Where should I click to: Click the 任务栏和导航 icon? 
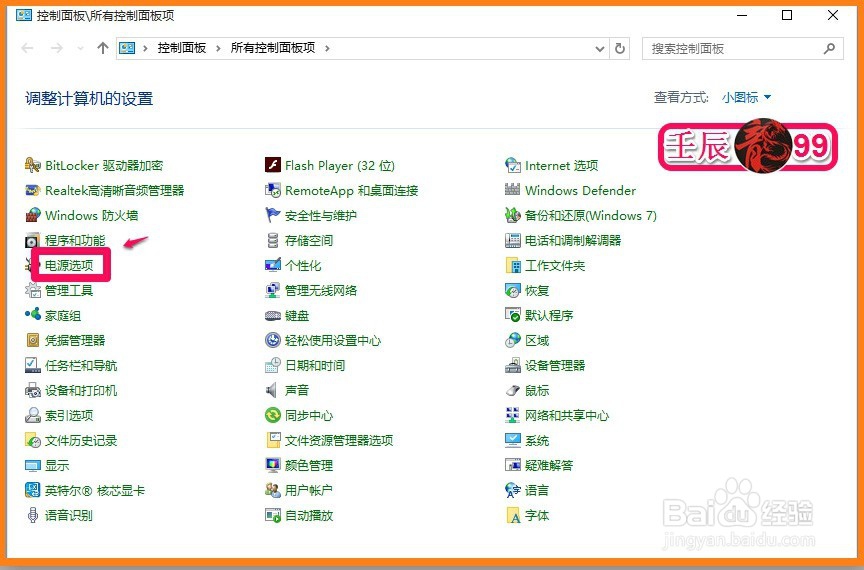[x=33, y=365]
